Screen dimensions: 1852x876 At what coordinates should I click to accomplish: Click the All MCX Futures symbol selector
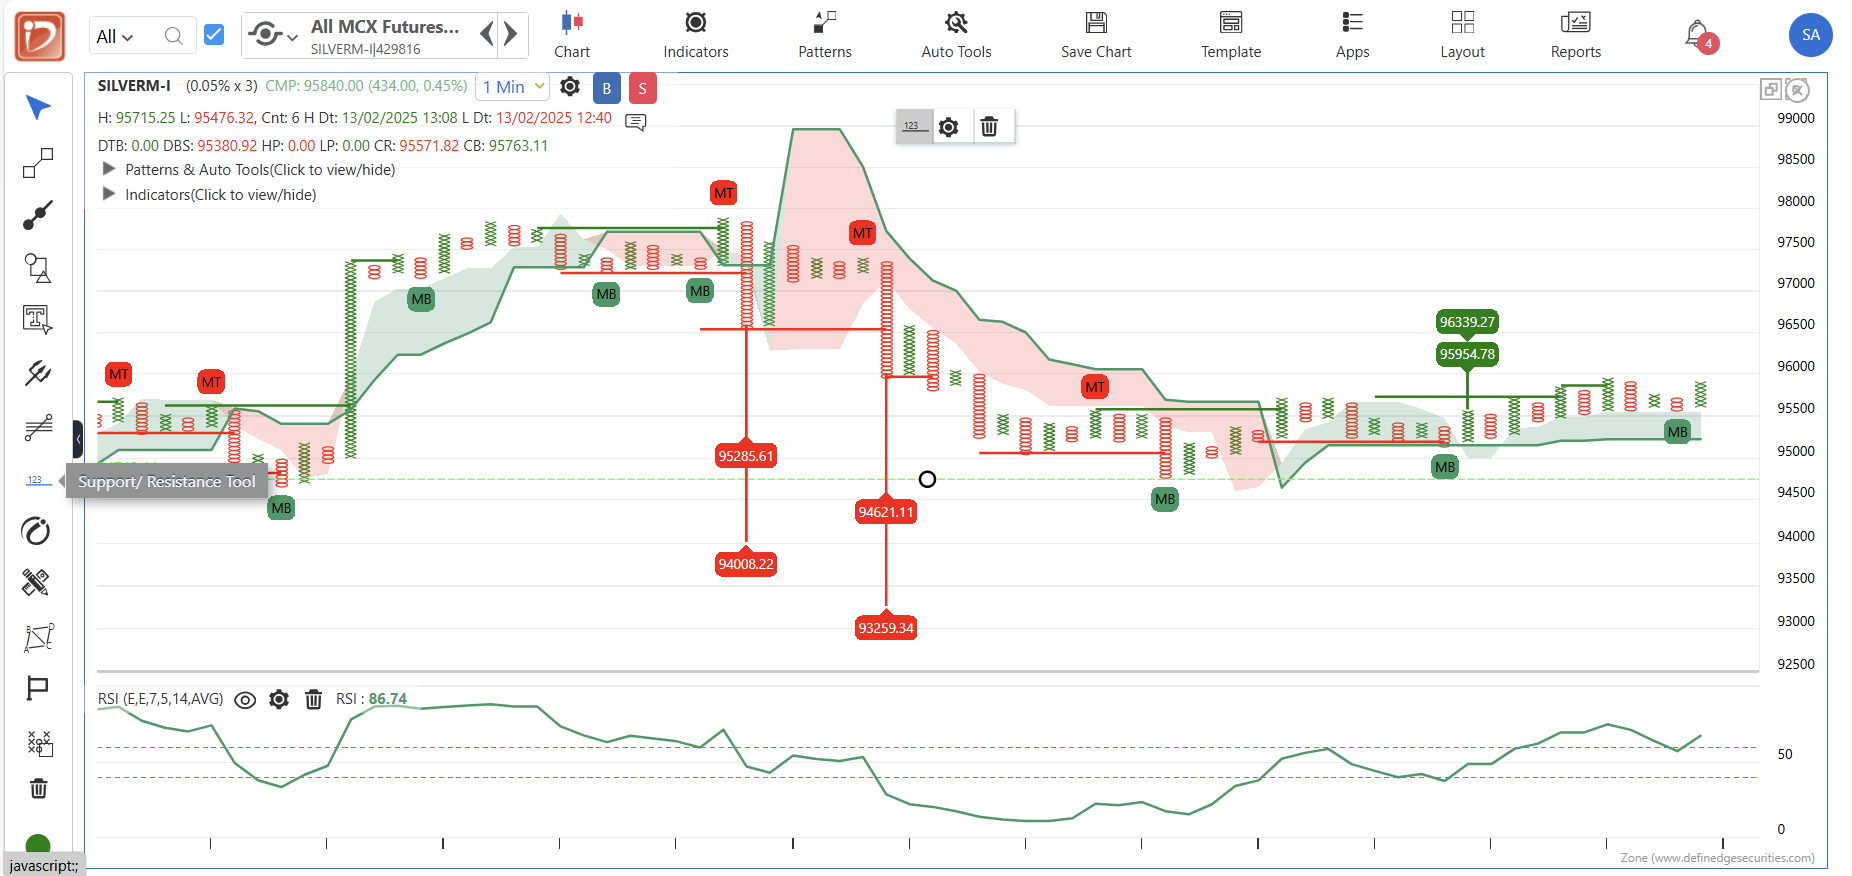[385, 35]
